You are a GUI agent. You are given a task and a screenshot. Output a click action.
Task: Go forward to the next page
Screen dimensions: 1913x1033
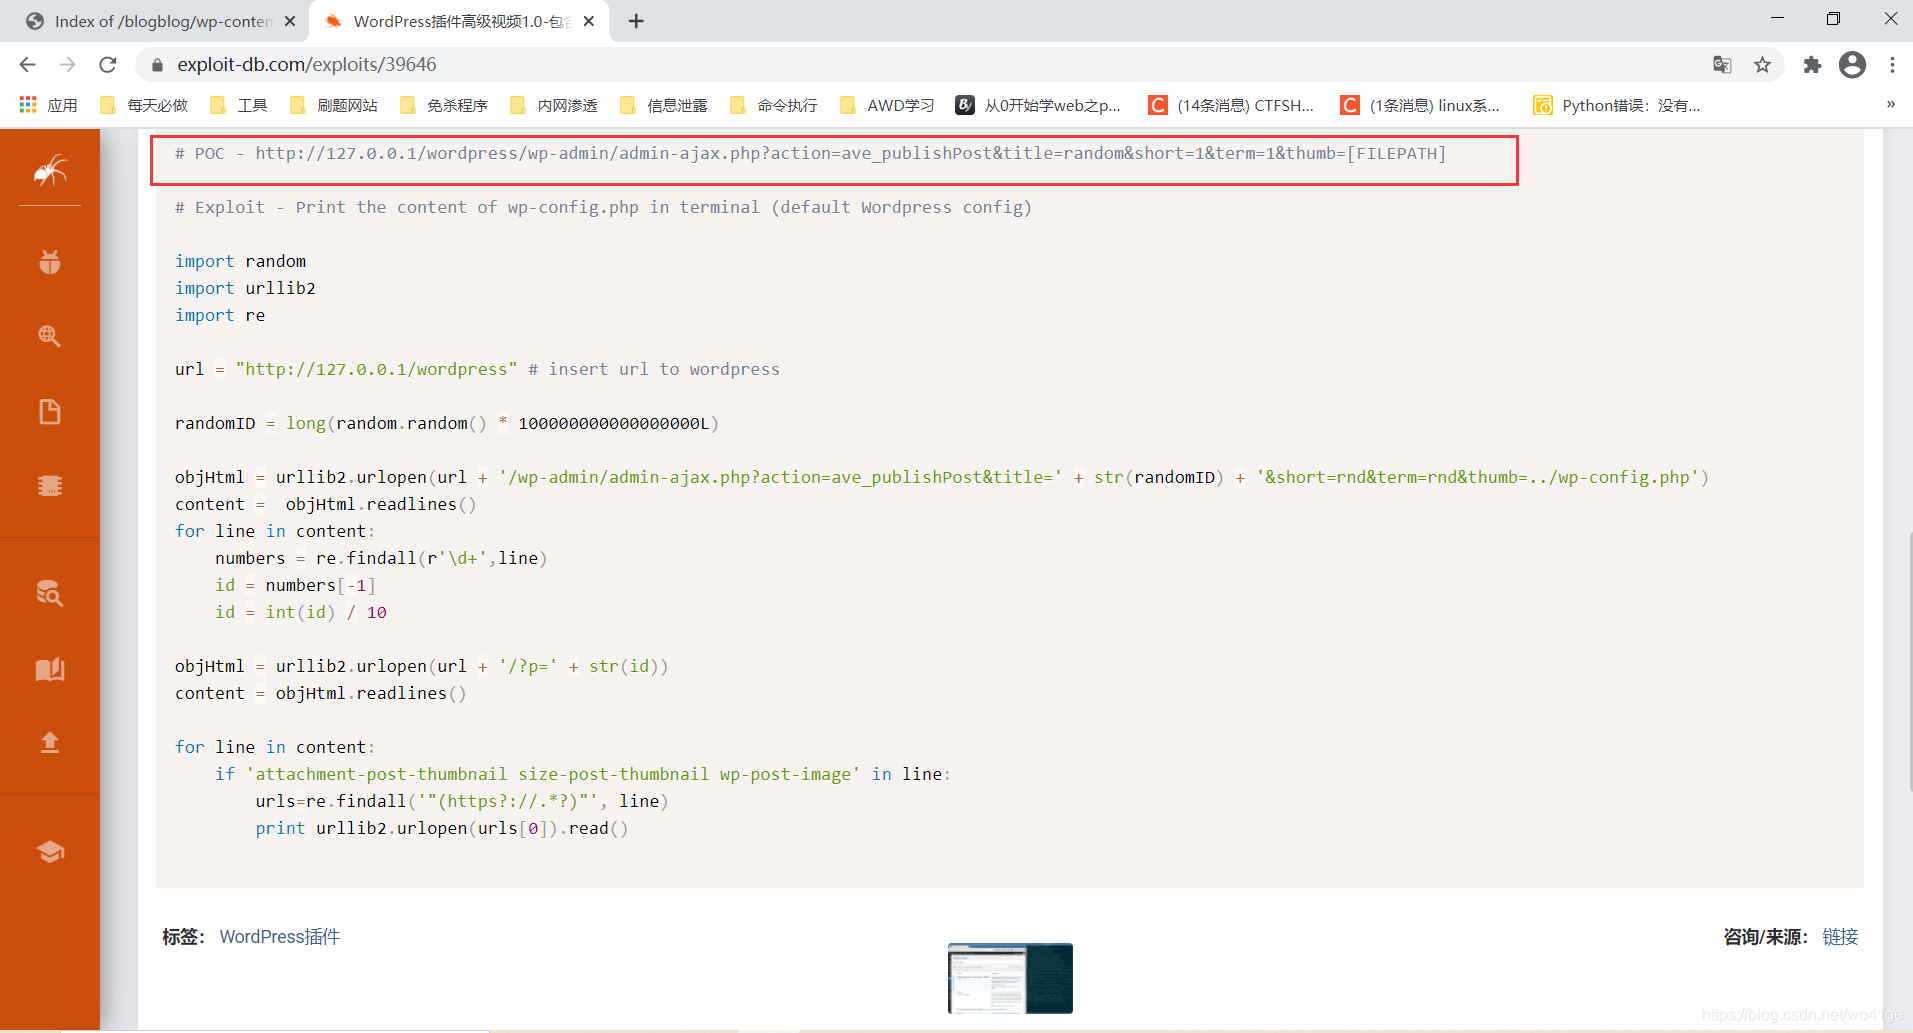coord(67,65)
